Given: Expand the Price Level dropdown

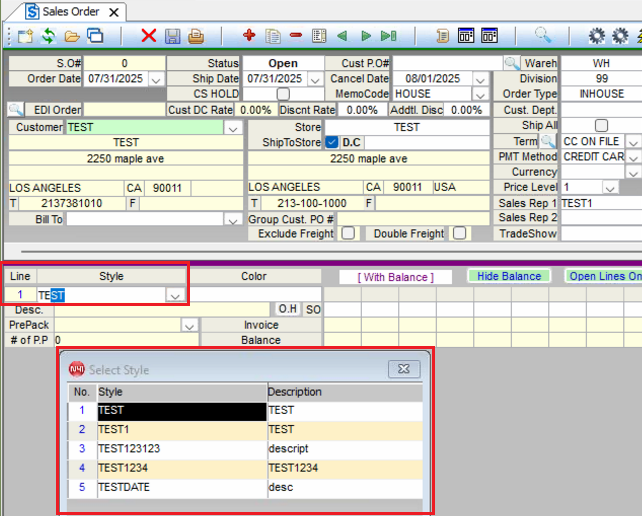Looking at the screenshot, I should (610, 188).
